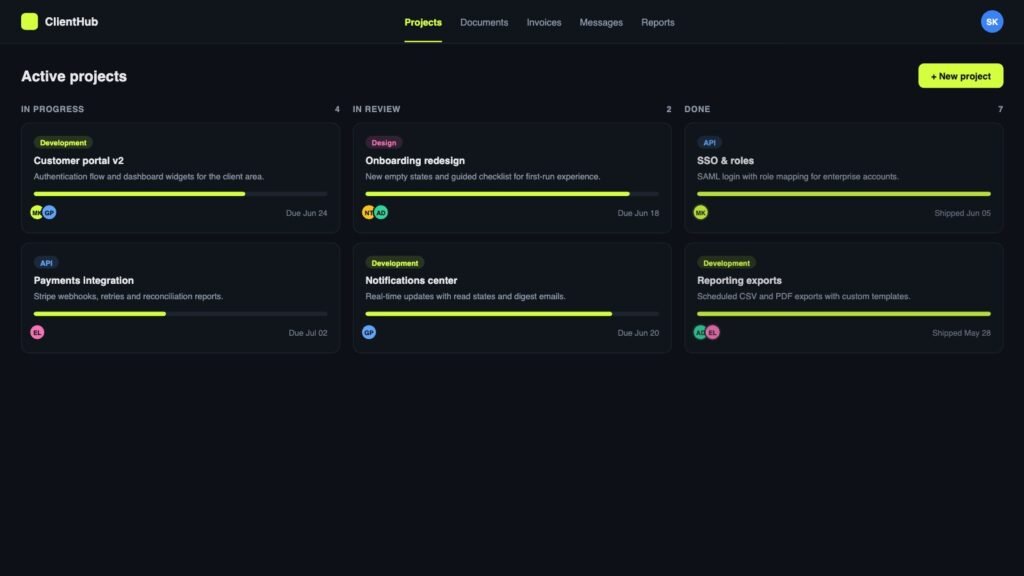Click the Customer portal v2 progress bar
The width and height of the screenshot is (1024, 576).
tap(180, 194)
